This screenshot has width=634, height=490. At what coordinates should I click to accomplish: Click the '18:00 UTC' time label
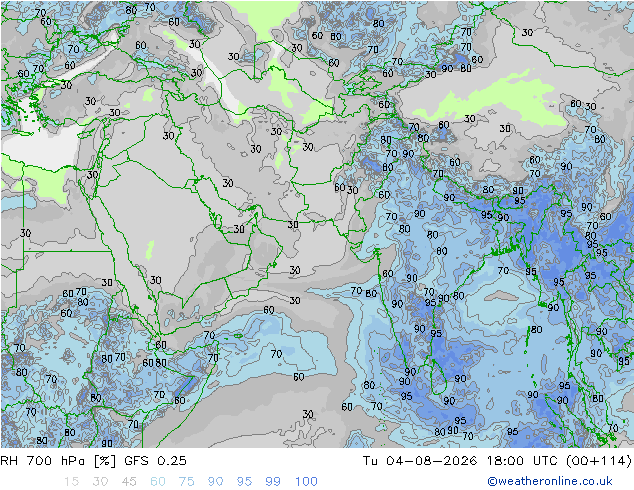pos(522,460)
